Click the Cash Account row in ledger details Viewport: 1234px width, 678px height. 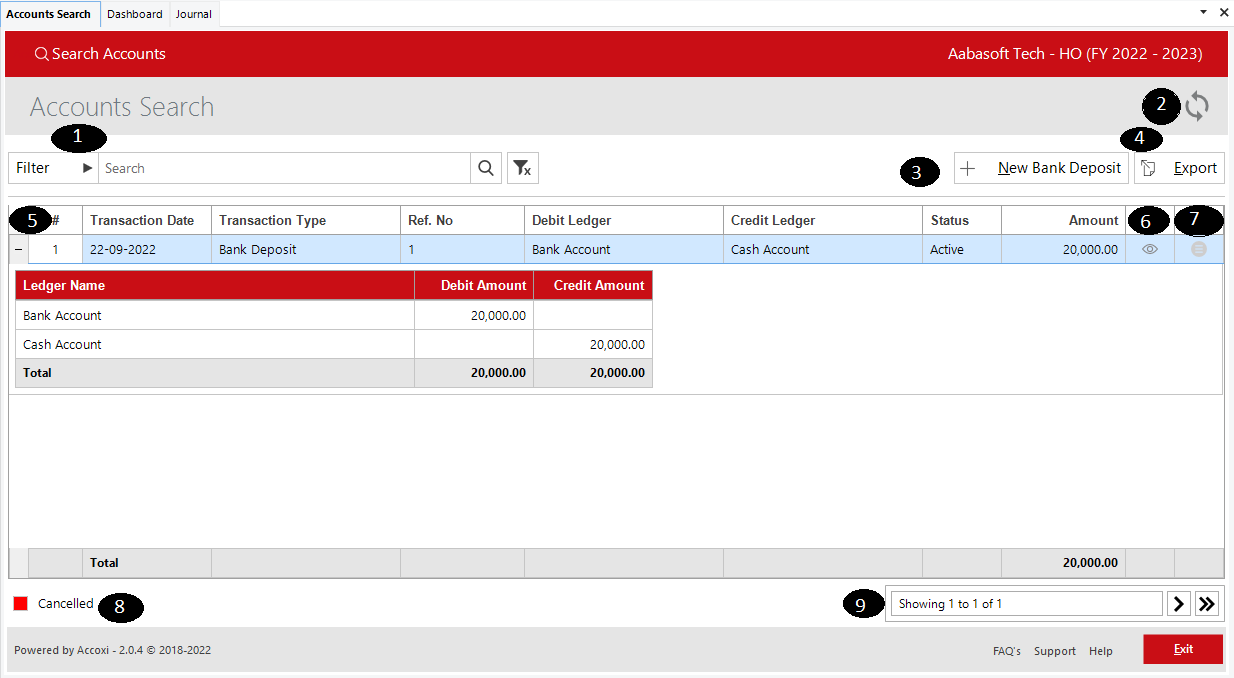click(x=334, y=344)
